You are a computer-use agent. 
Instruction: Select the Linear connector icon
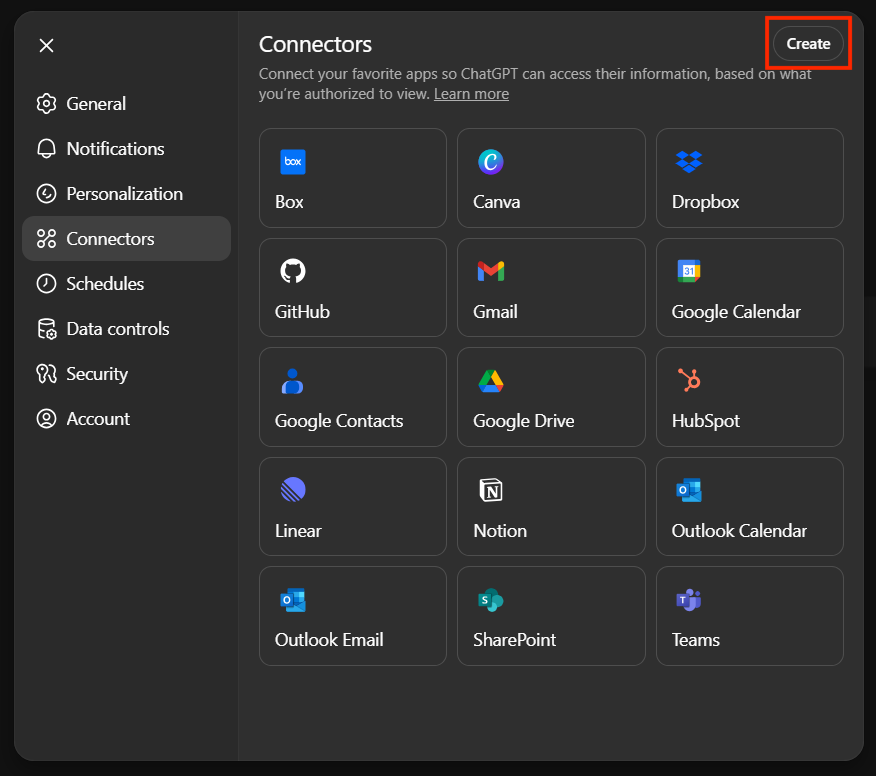pos(292,490)
